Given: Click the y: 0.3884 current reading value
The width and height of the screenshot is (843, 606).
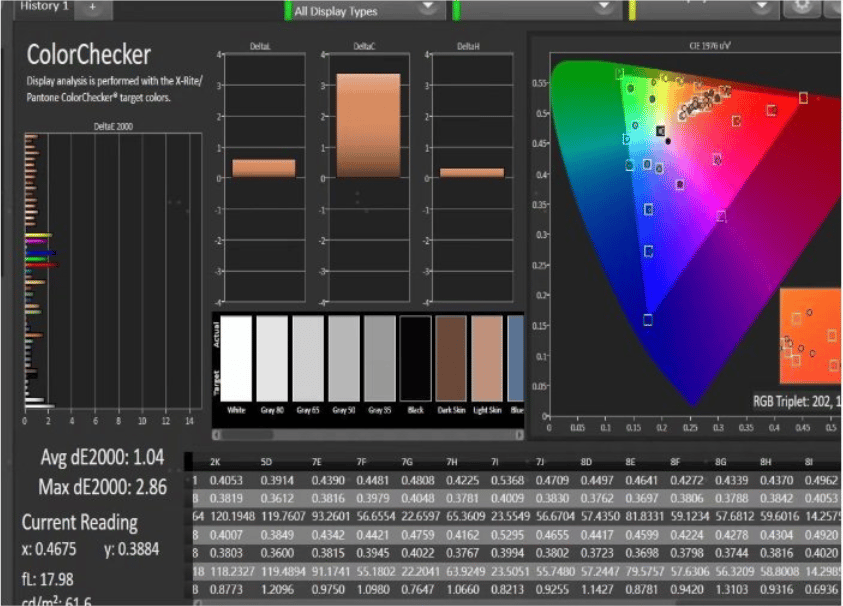Looking at the screenshot, I should coord(132,550).
